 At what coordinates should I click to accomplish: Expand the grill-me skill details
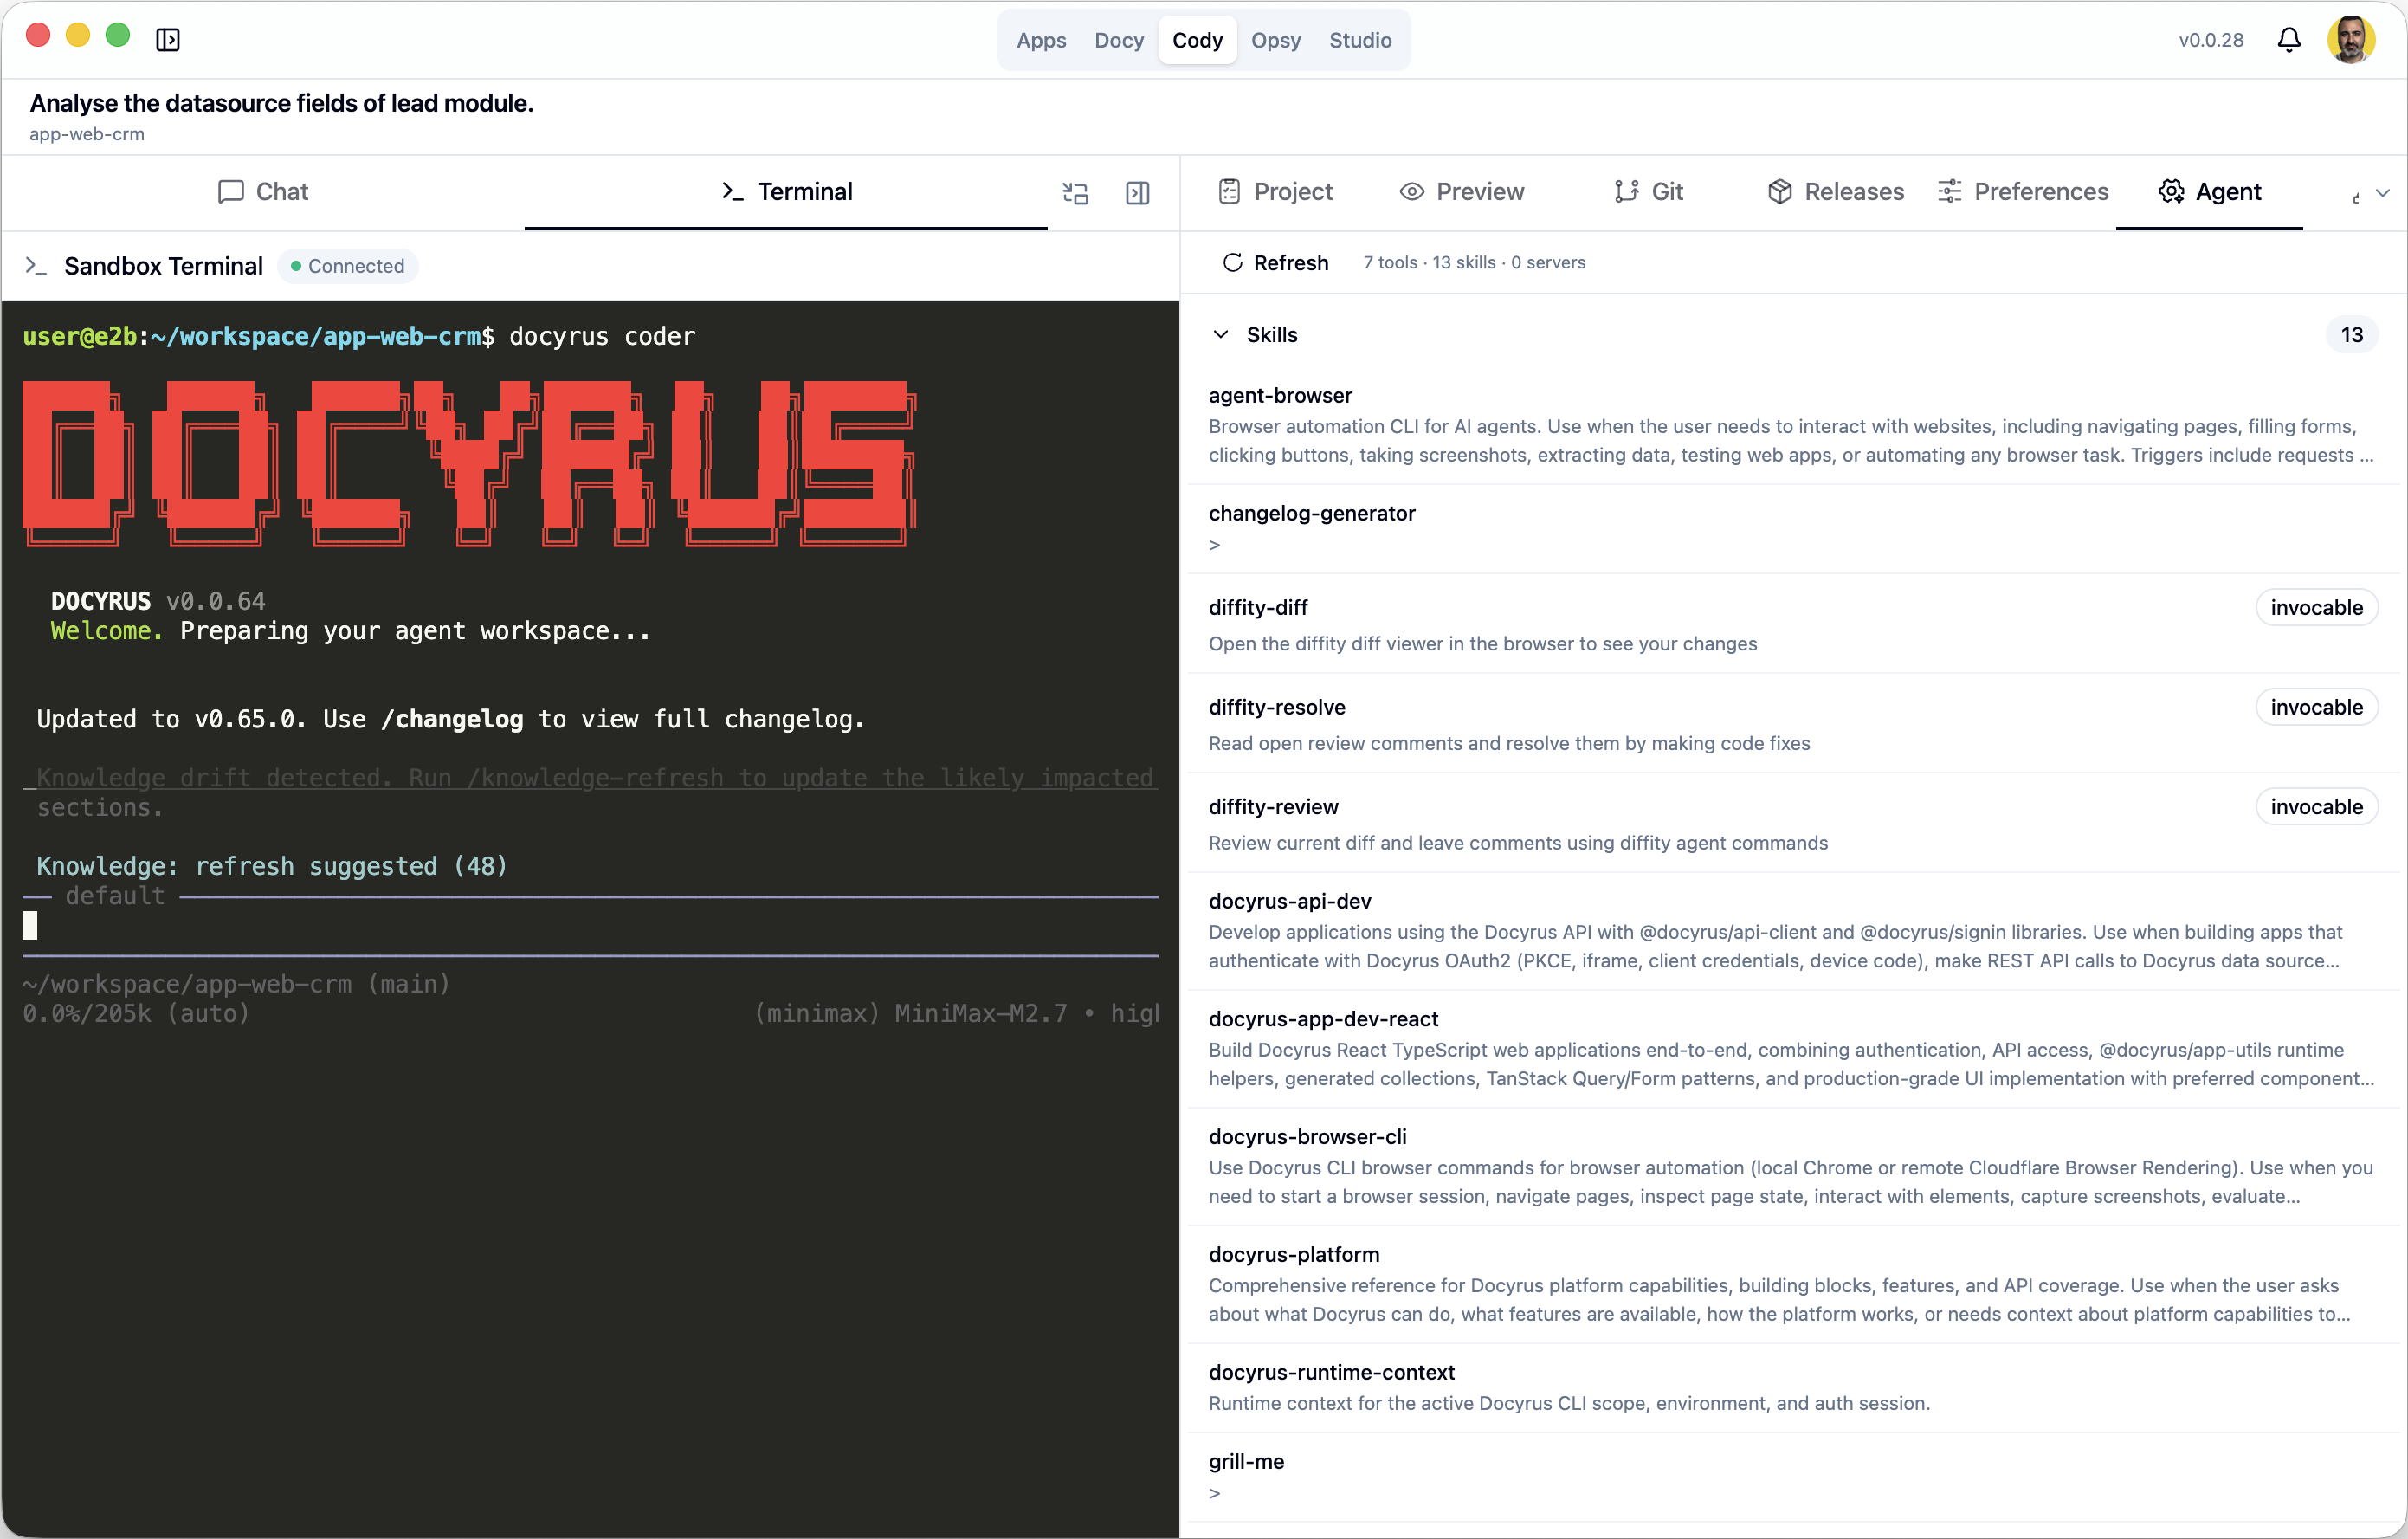click(x=1216, y=1492)
